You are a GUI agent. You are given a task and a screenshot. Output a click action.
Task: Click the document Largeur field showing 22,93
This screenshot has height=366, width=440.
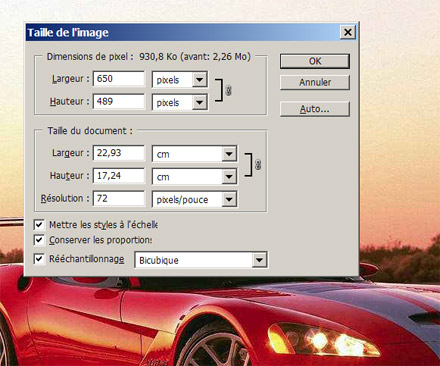click(119, 153)
